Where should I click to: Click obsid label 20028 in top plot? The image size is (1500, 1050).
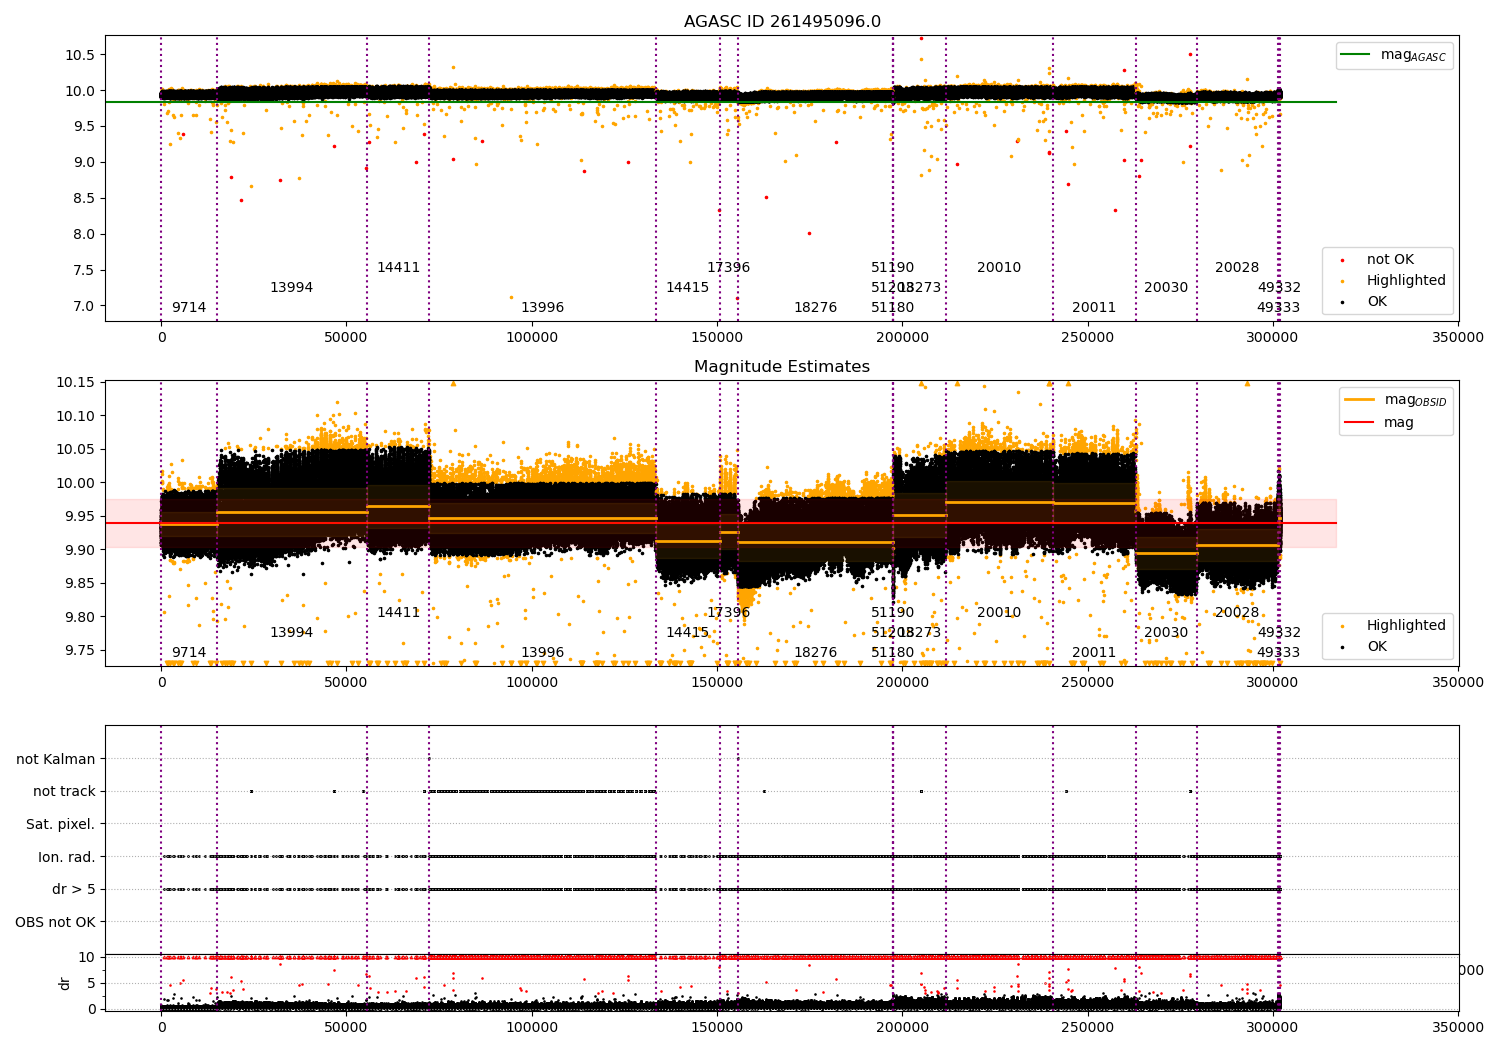pyautogui.click(x=1237, y=268)
